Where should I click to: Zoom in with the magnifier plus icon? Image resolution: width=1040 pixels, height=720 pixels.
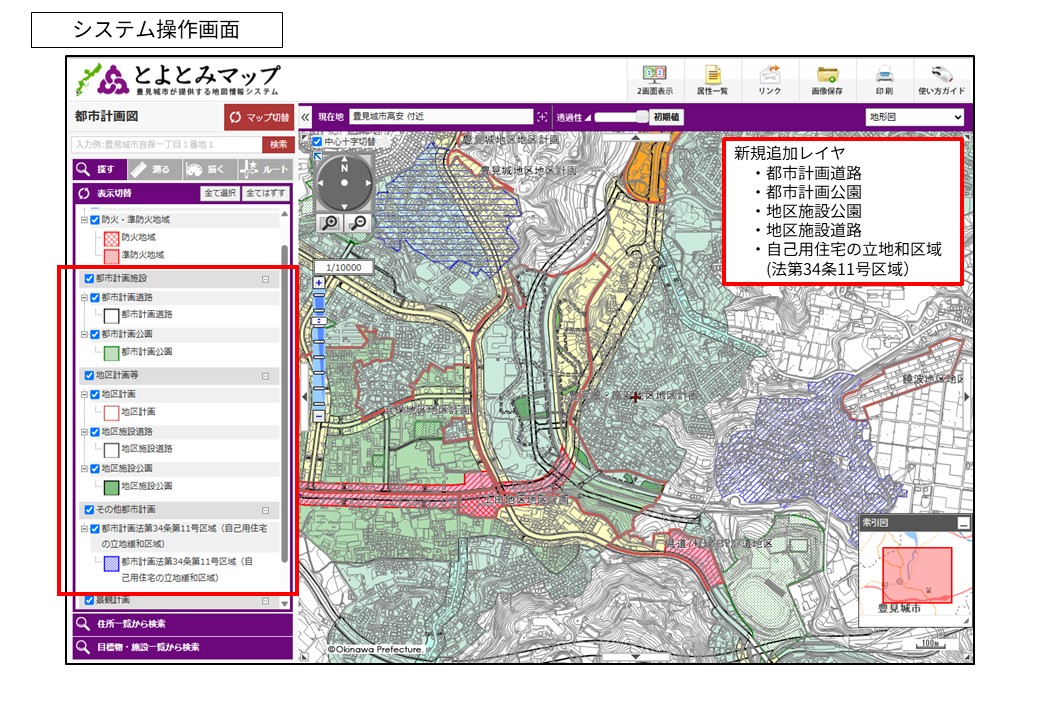pyautogui.click(x=329, y=223)
